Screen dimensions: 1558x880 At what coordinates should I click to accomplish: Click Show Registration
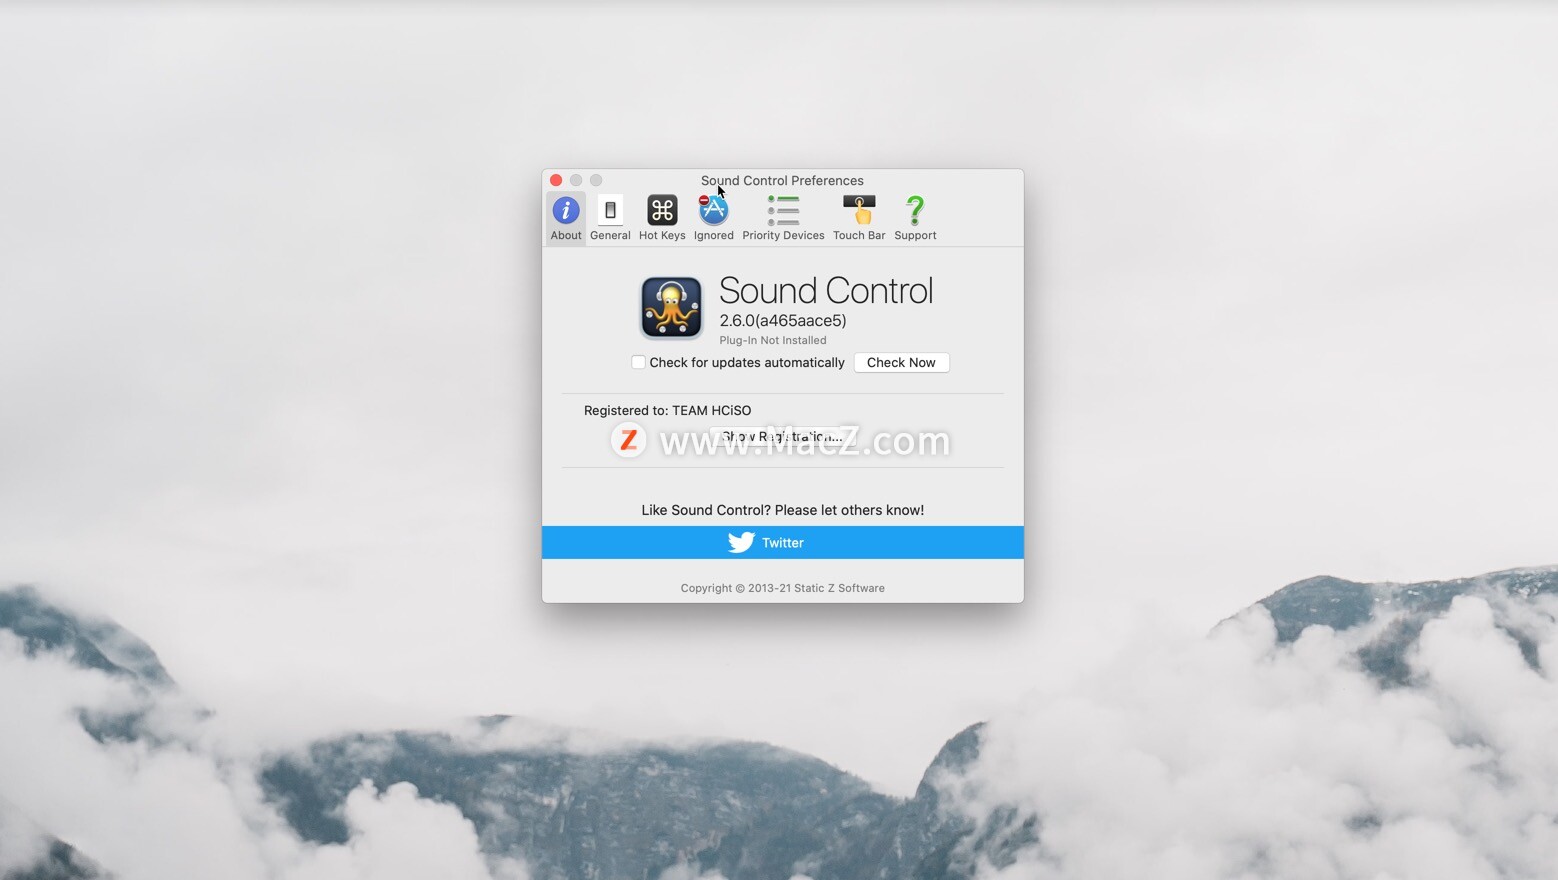pyautogui.click(x=781, y=436)
